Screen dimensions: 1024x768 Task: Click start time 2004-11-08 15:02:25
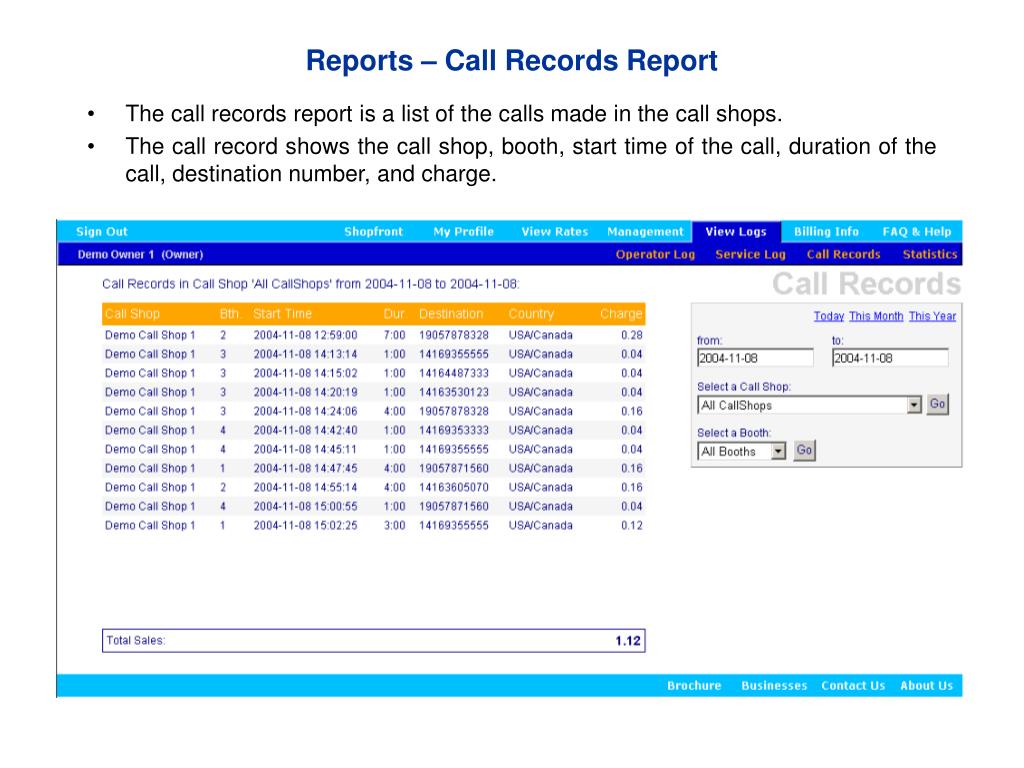(305, 525)
